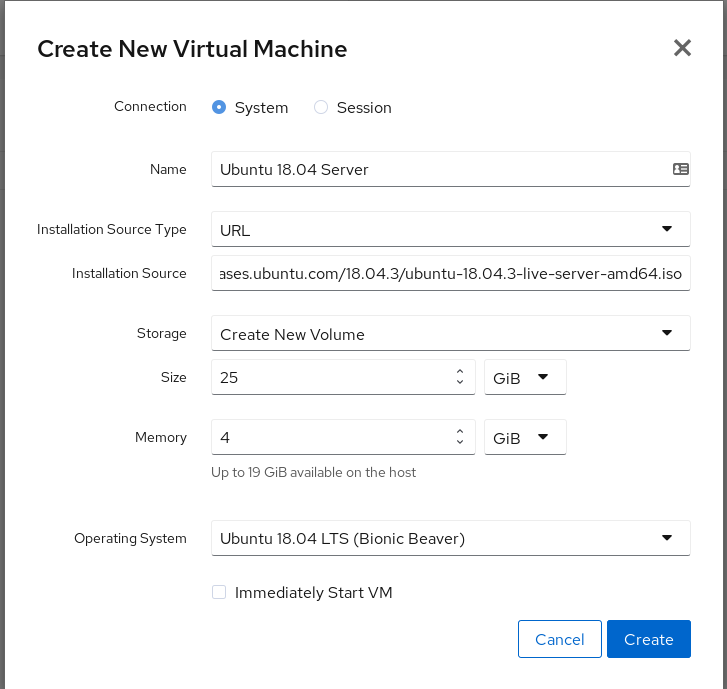
Task: Click the Operating System label
Action: (130, 538)
